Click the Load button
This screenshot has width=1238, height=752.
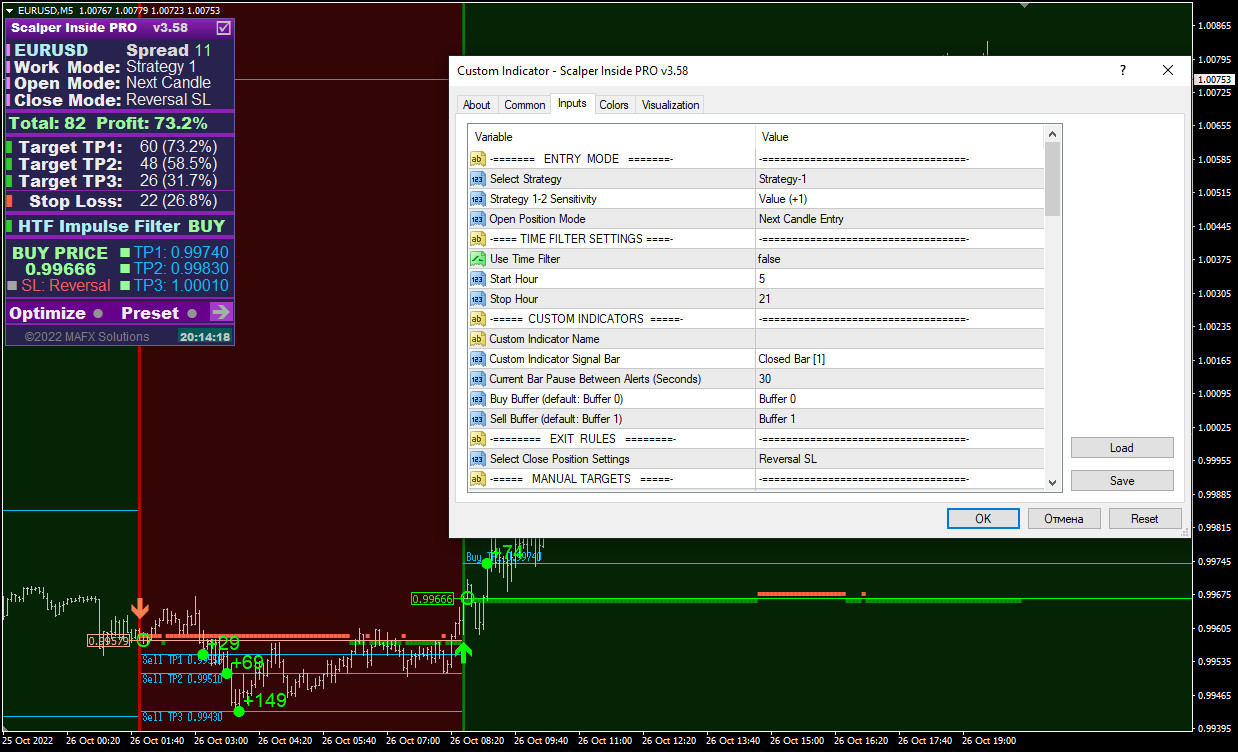(x=1121, y=448)
